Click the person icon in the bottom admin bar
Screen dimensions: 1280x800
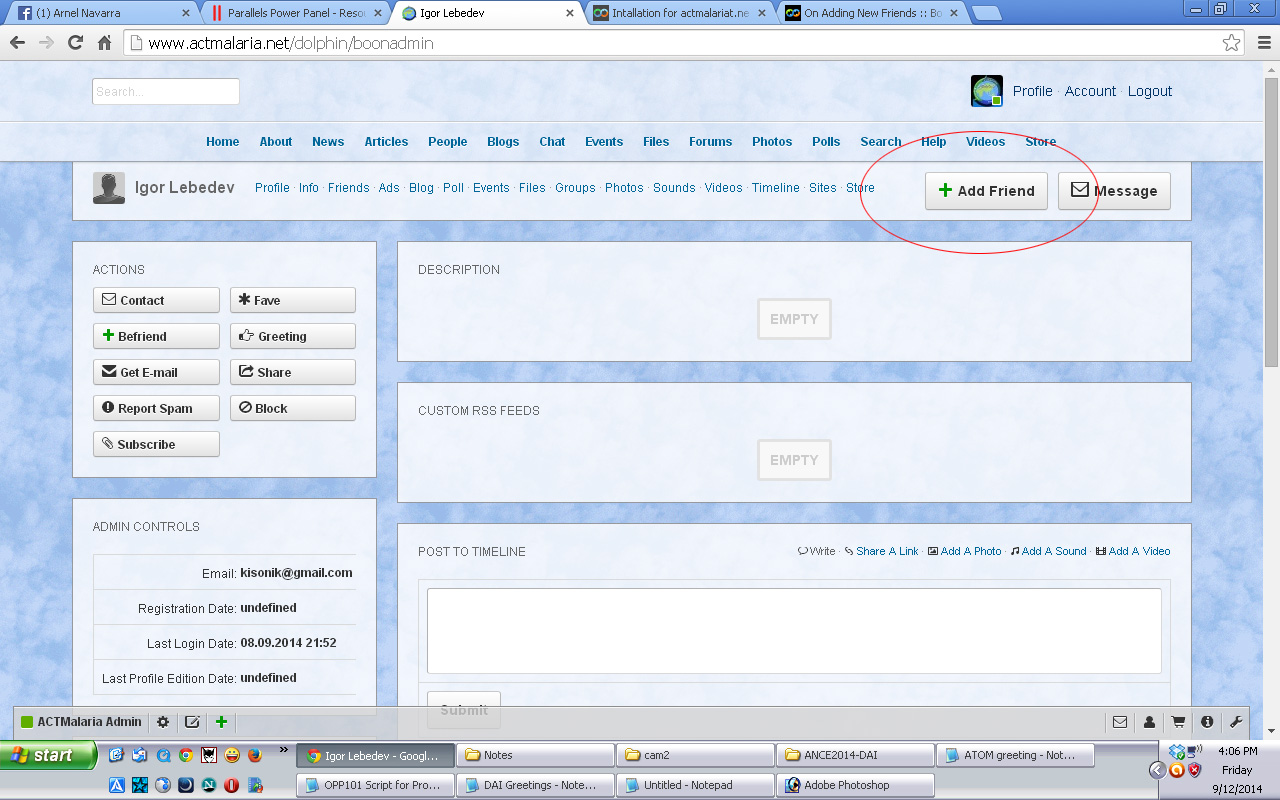[x=1149, y=722]
